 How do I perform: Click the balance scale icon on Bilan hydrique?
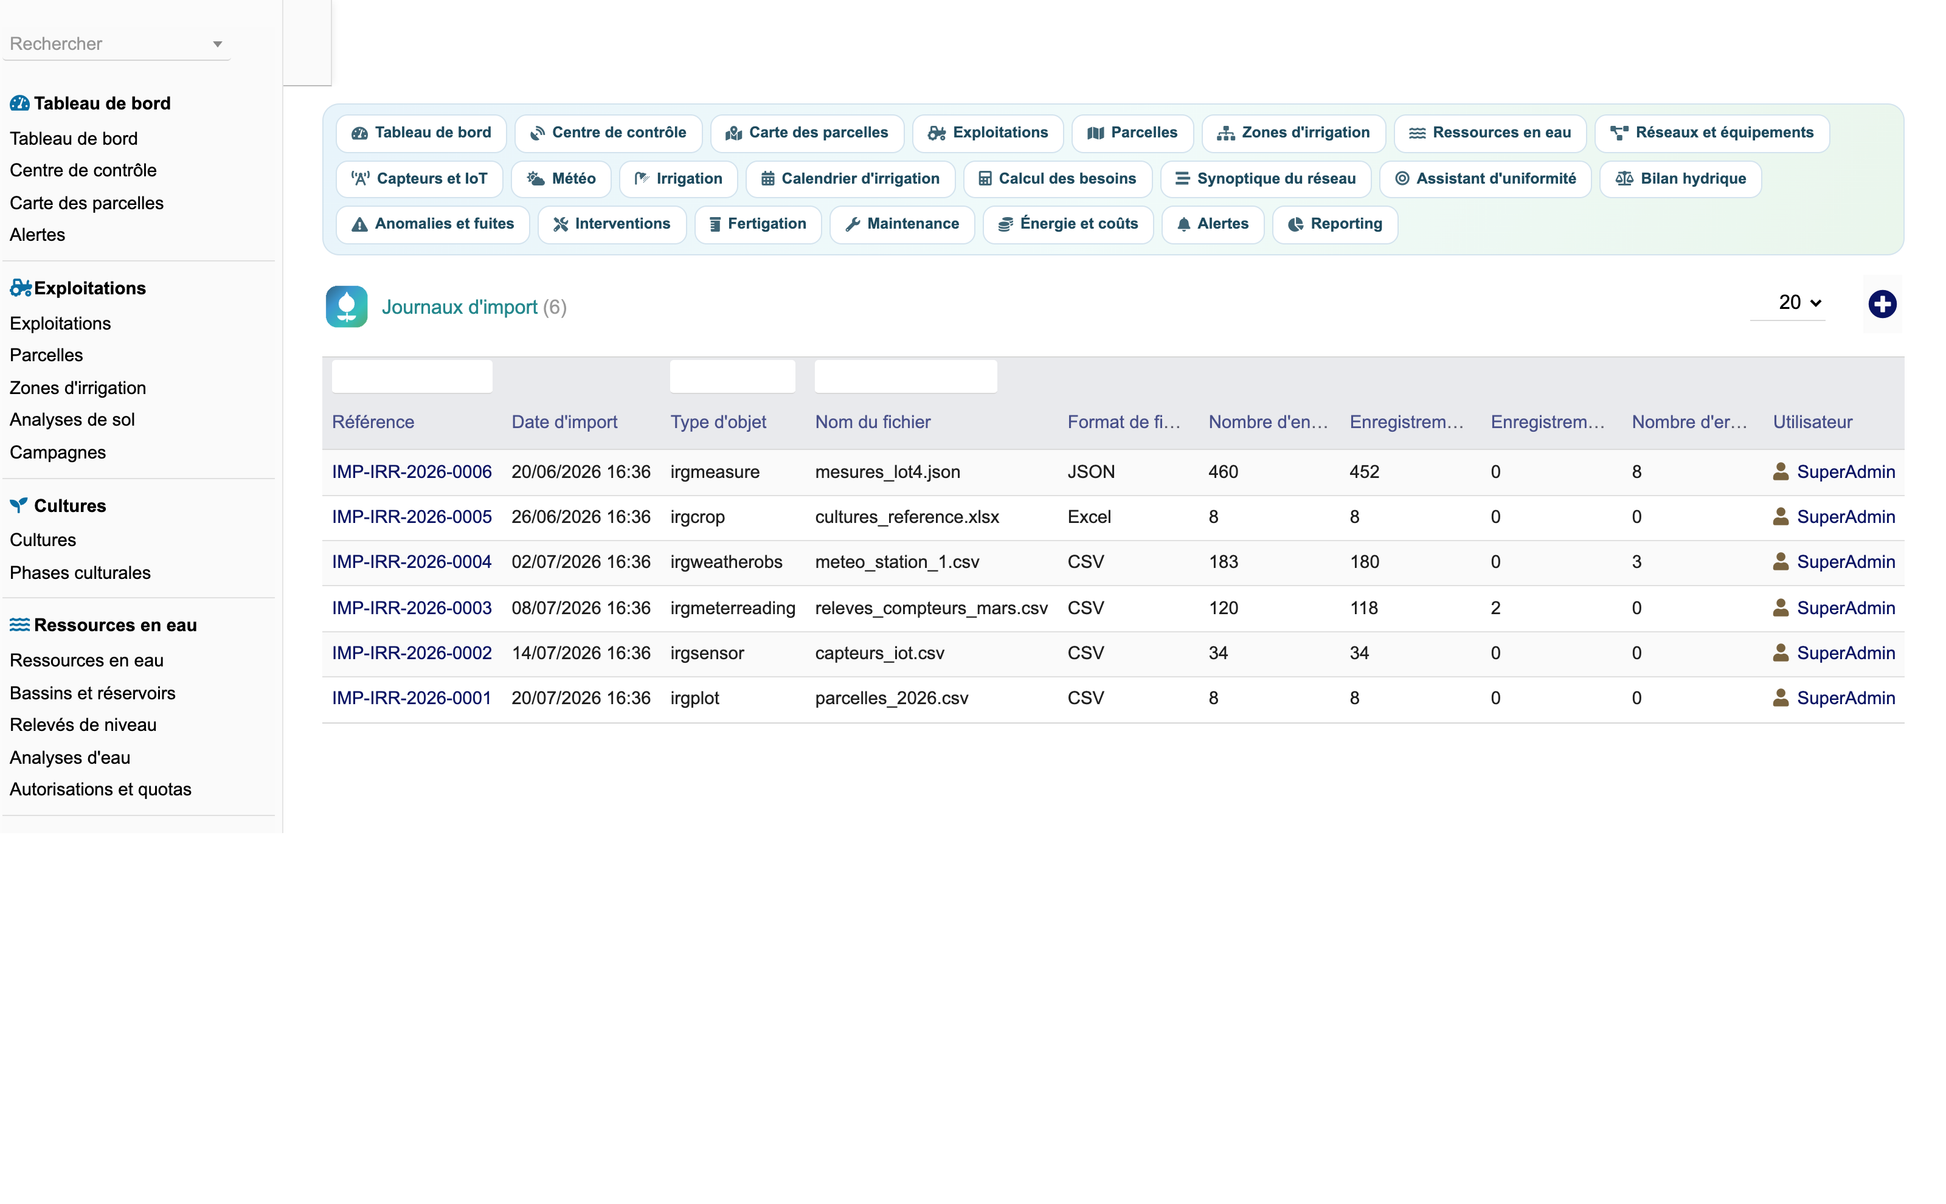pos(1625,179)
